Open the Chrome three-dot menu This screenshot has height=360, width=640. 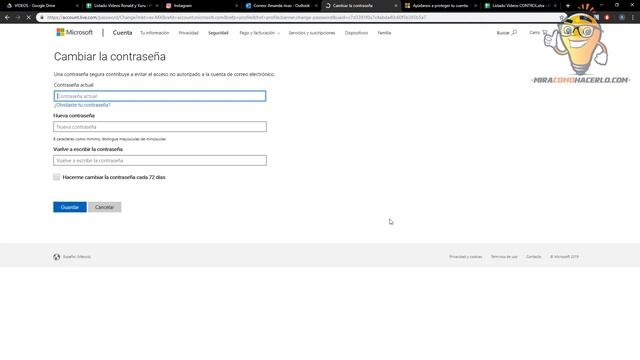pos(633,18)
